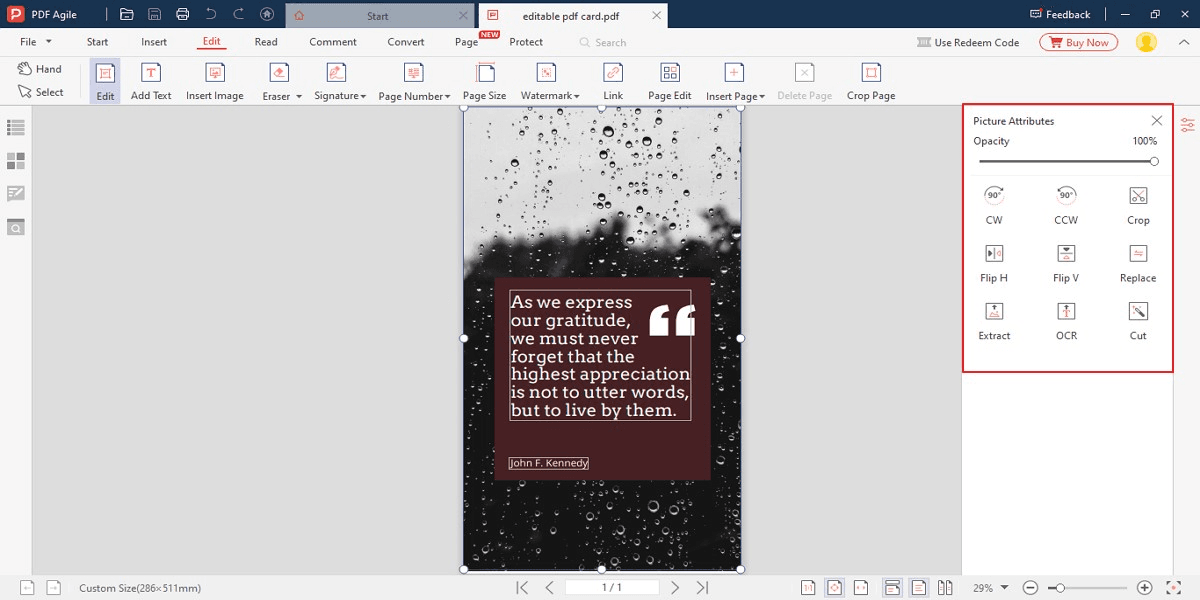This screenshot has width=1200, height=600.
Task: Click the Buy Now button
Action: pyautogui.click(x=1079, y=42)
